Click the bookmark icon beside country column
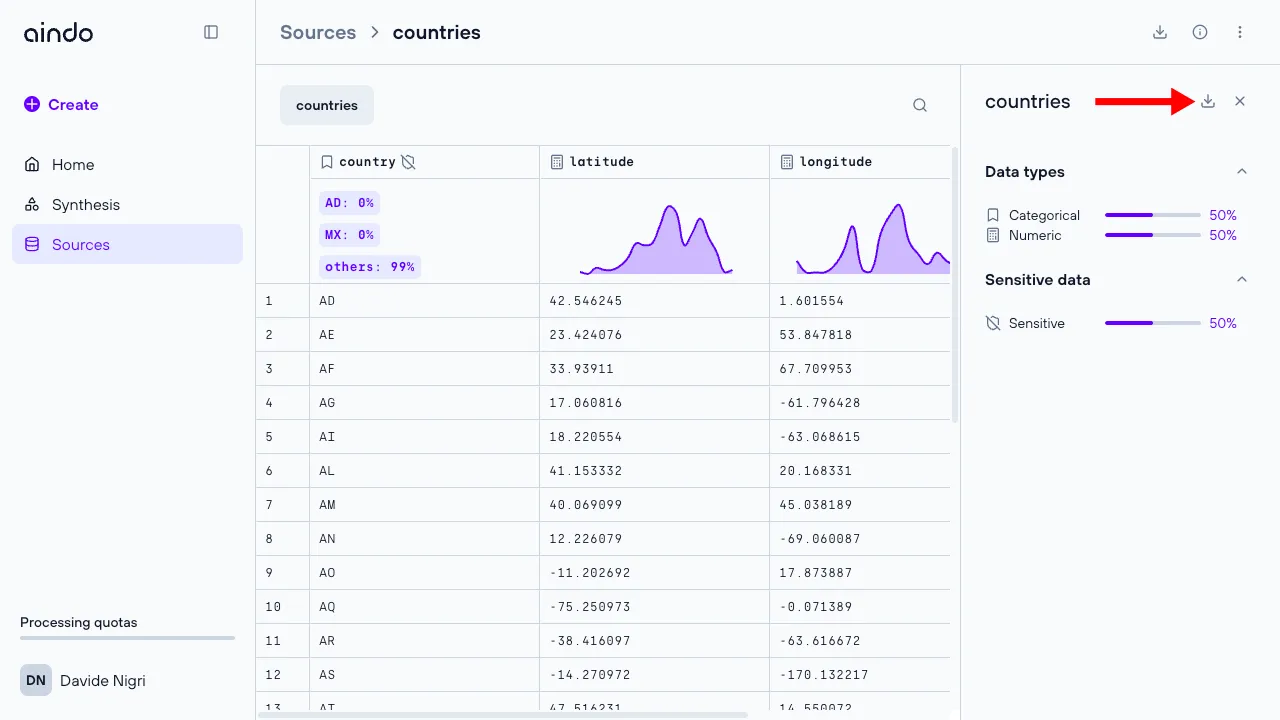The width and height of the screenshot is (1280, 720). [327, 162]
